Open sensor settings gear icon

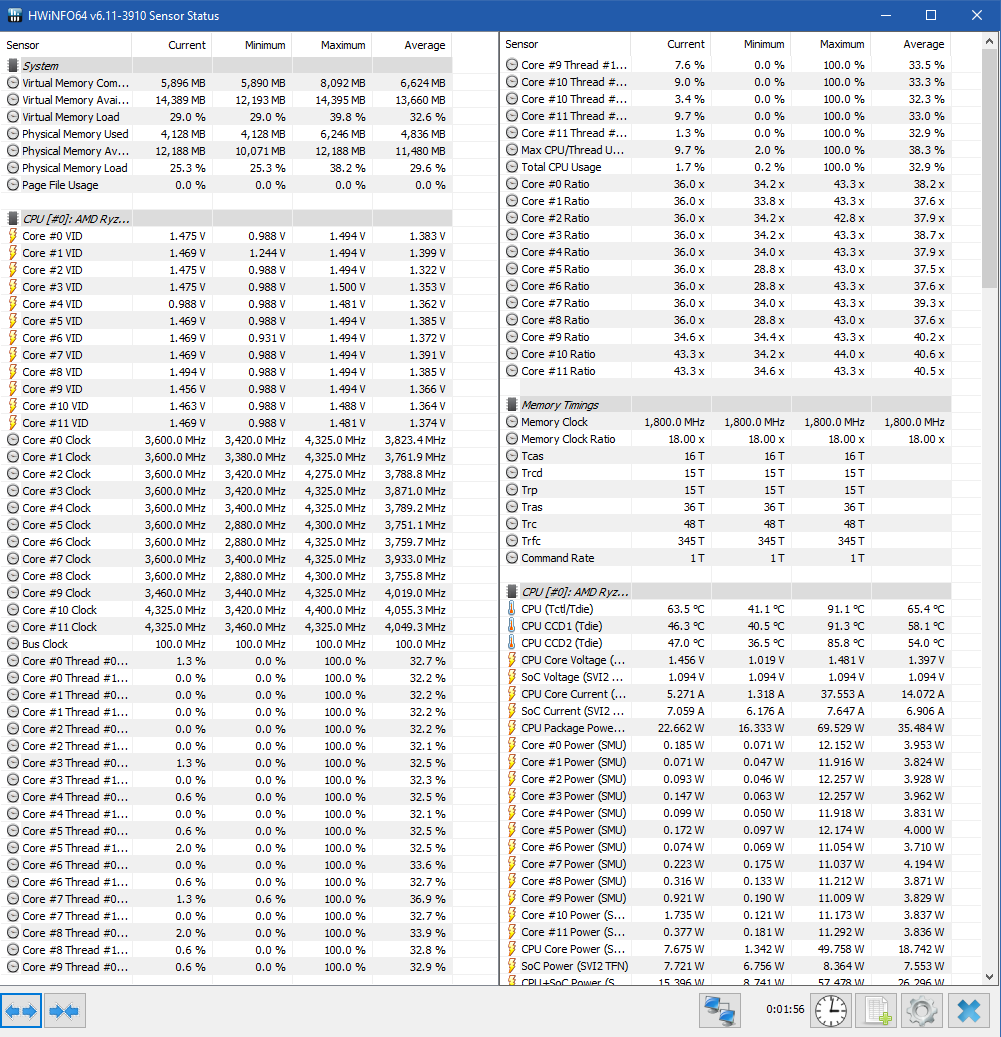(922, 1011)
